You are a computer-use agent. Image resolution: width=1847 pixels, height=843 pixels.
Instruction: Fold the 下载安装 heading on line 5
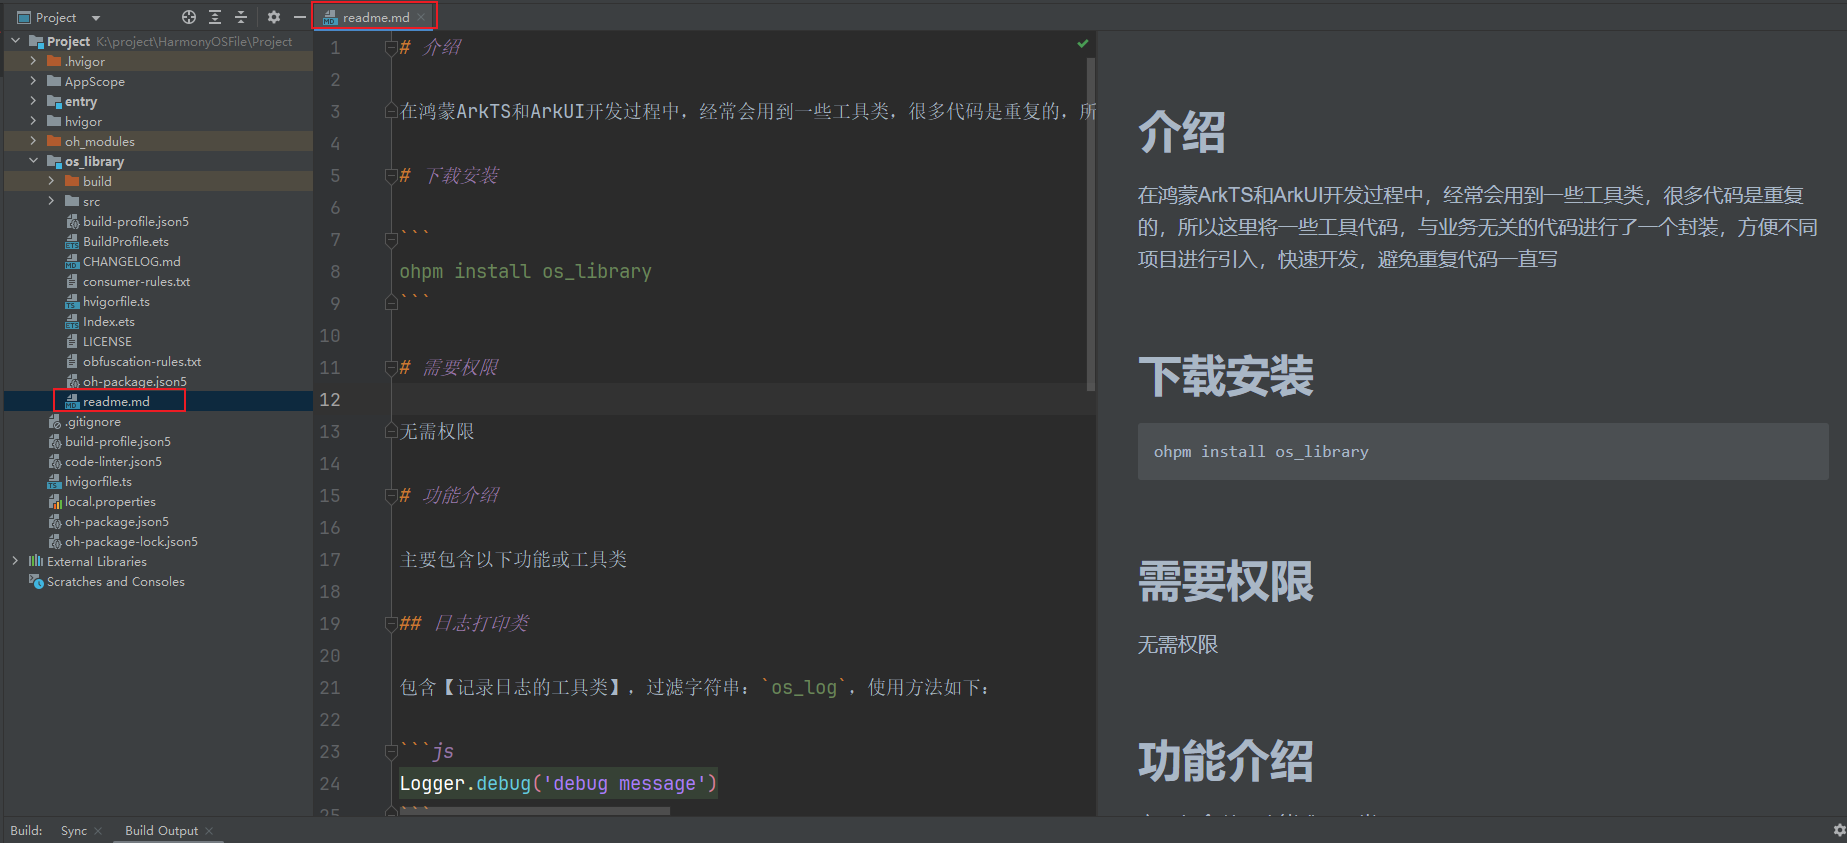391,175
